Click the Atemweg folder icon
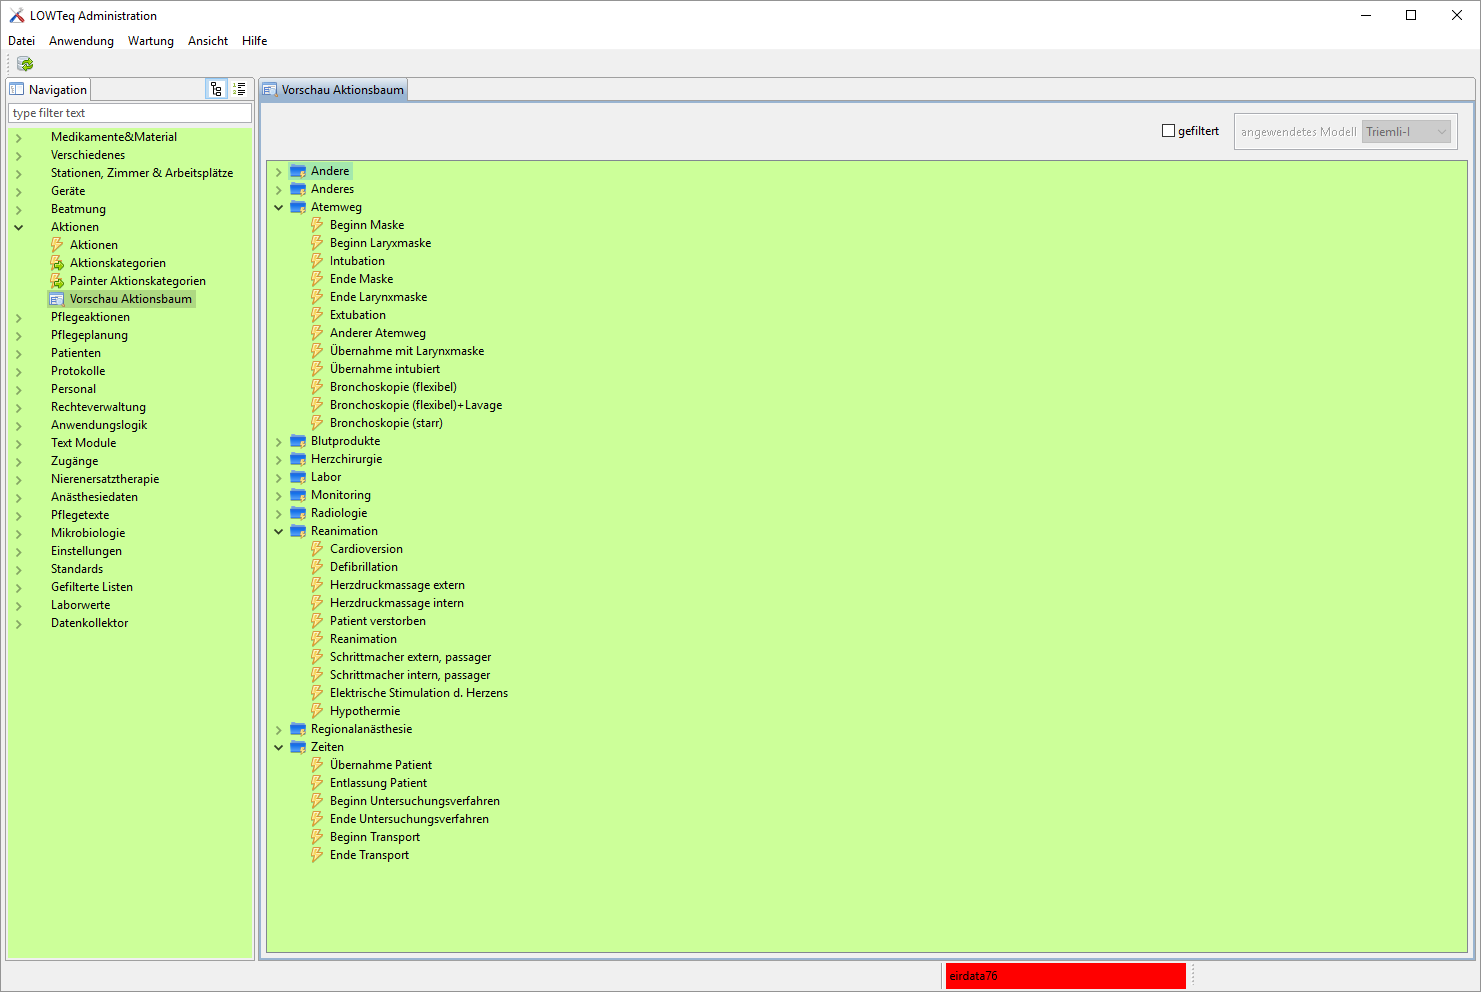The width and height of the screenshot is (1481, 992). point(298,207)
